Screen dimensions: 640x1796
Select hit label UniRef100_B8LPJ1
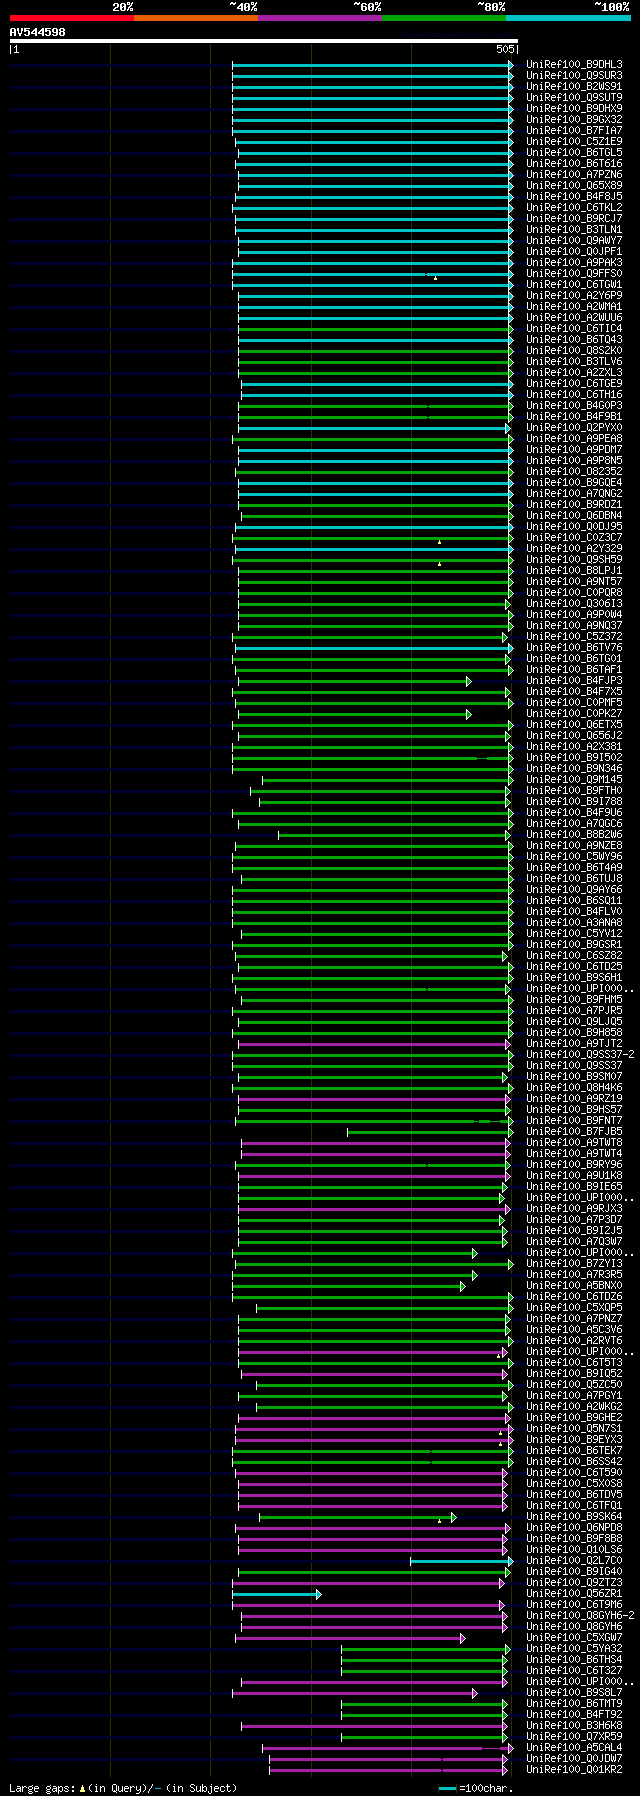coord(574,571)
